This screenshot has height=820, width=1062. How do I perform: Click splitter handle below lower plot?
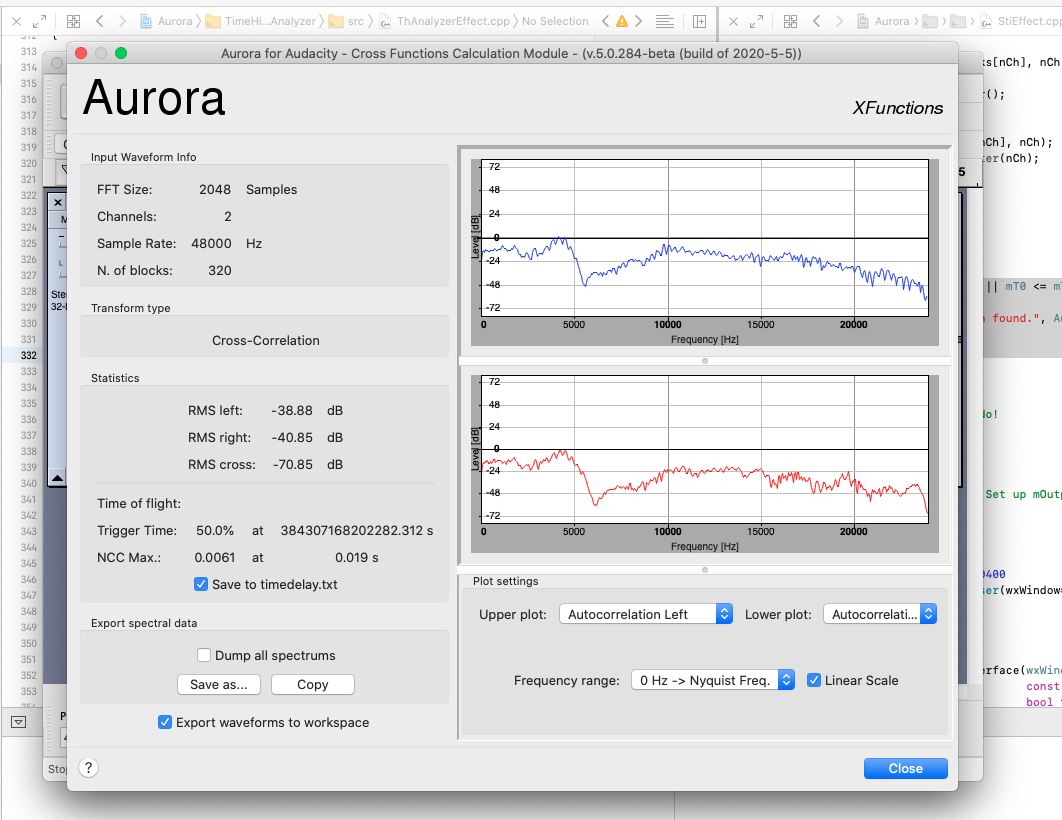pos(705,570)
